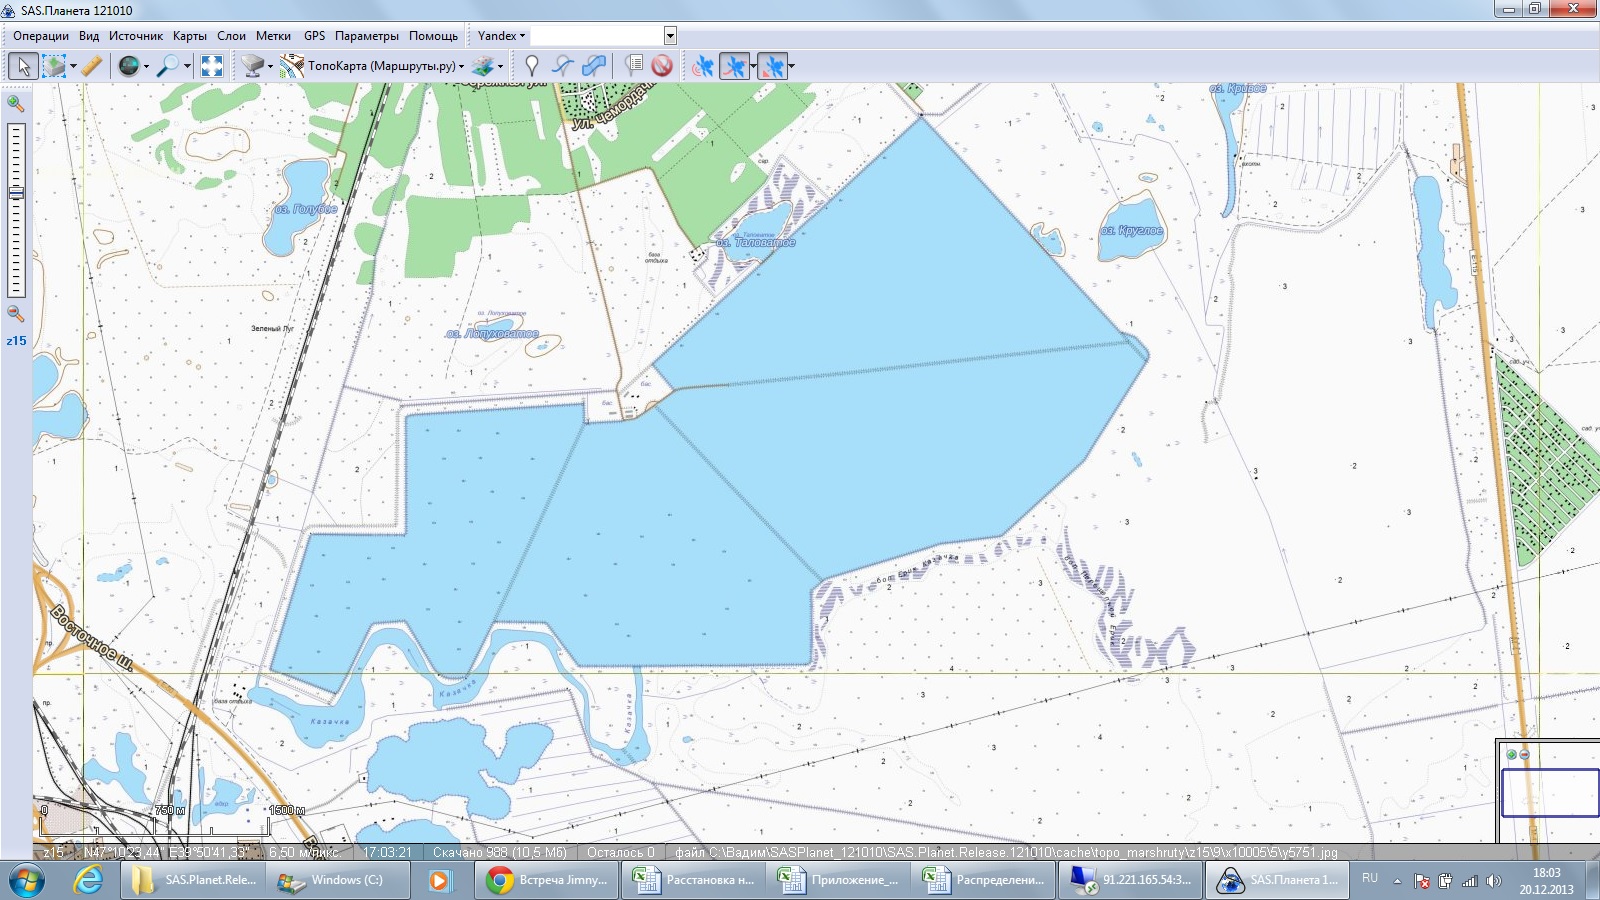This screenshot has height=900, width=1600.
Task: Expand the source selection dropdown arrow
Action: pyautogui.click(x=270, y=67)
